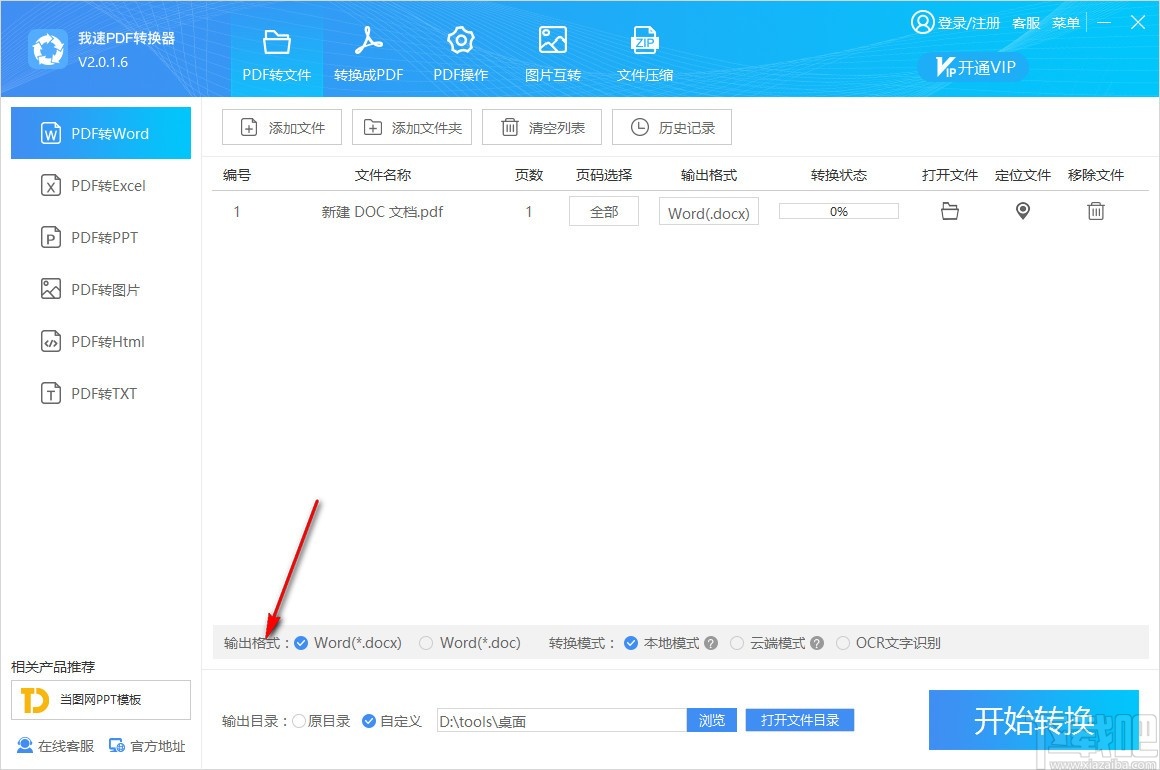Select PDF转图片 conversion mode

pos(100,289)
